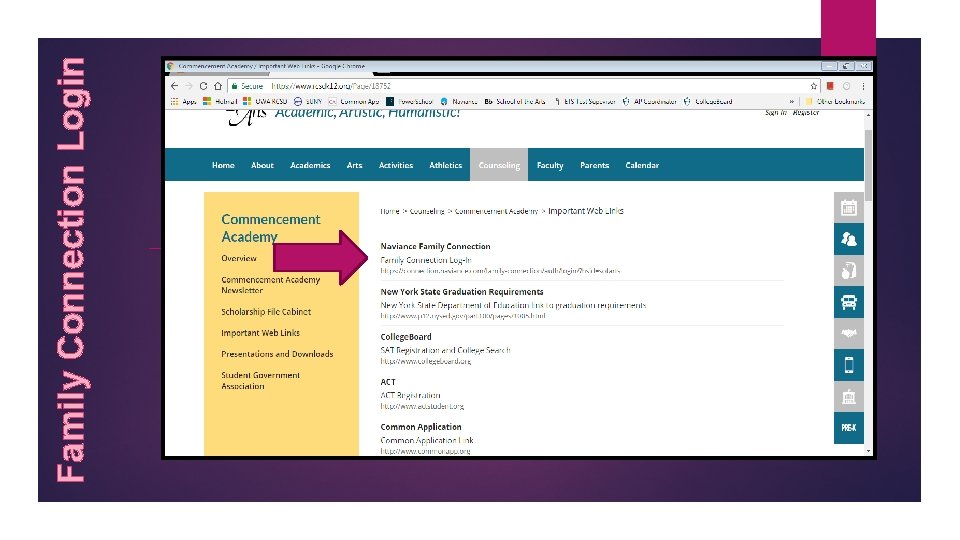
Task: Open the Arts navigation menu item
Action: (x=354, y=165)
